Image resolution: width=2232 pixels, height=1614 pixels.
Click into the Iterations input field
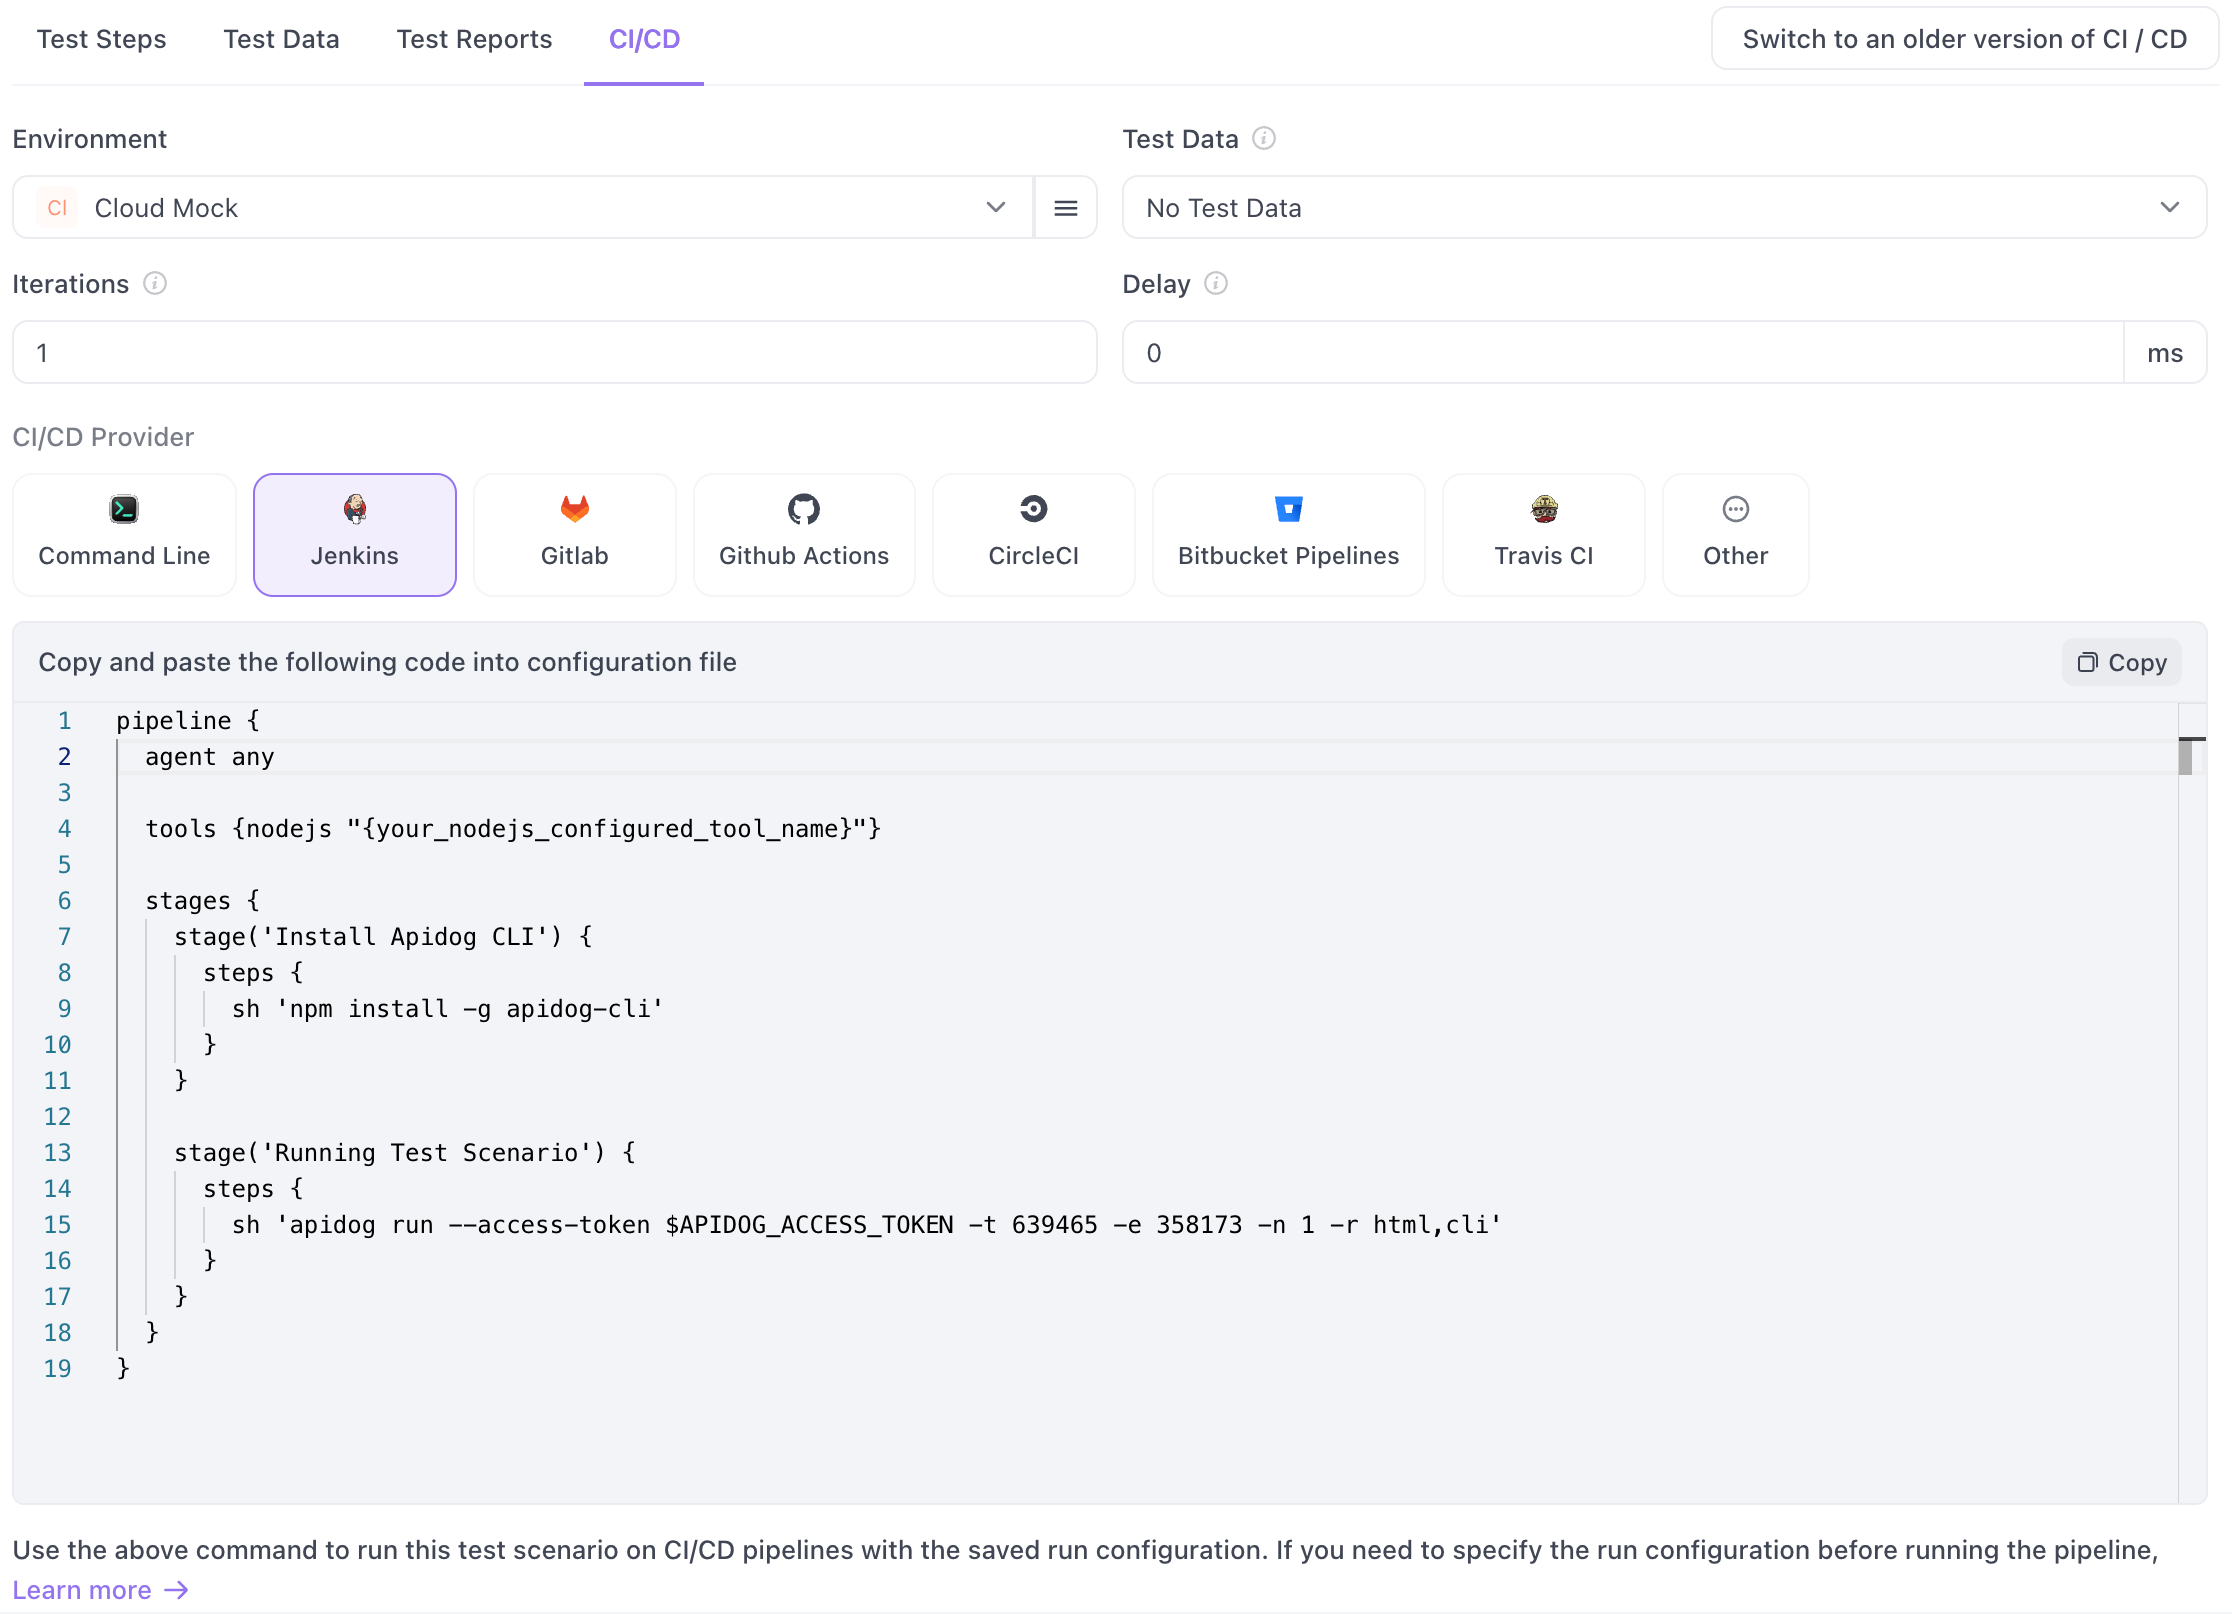554,353
